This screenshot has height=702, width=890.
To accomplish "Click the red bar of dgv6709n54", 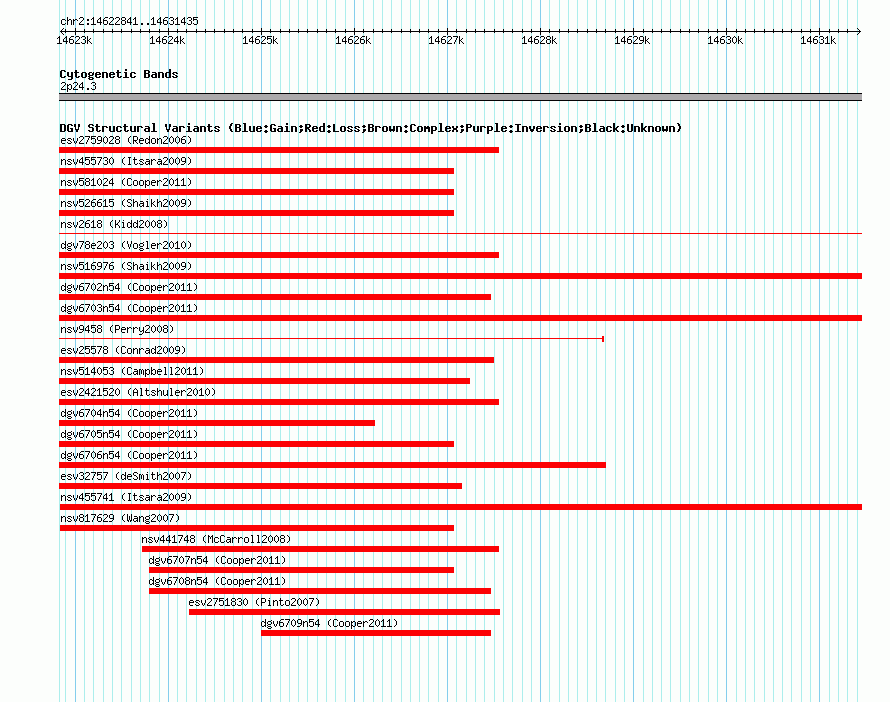I will [376, 633].
